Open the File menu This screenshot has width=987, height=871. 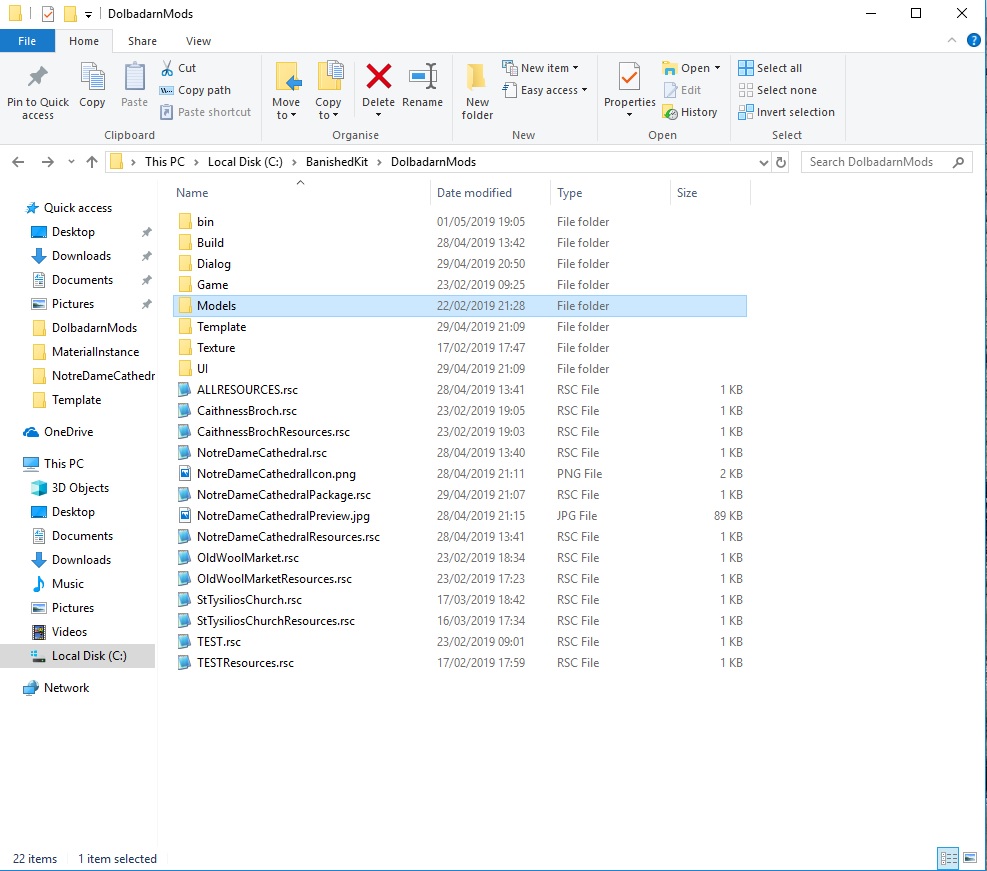[x=27, y=41]
